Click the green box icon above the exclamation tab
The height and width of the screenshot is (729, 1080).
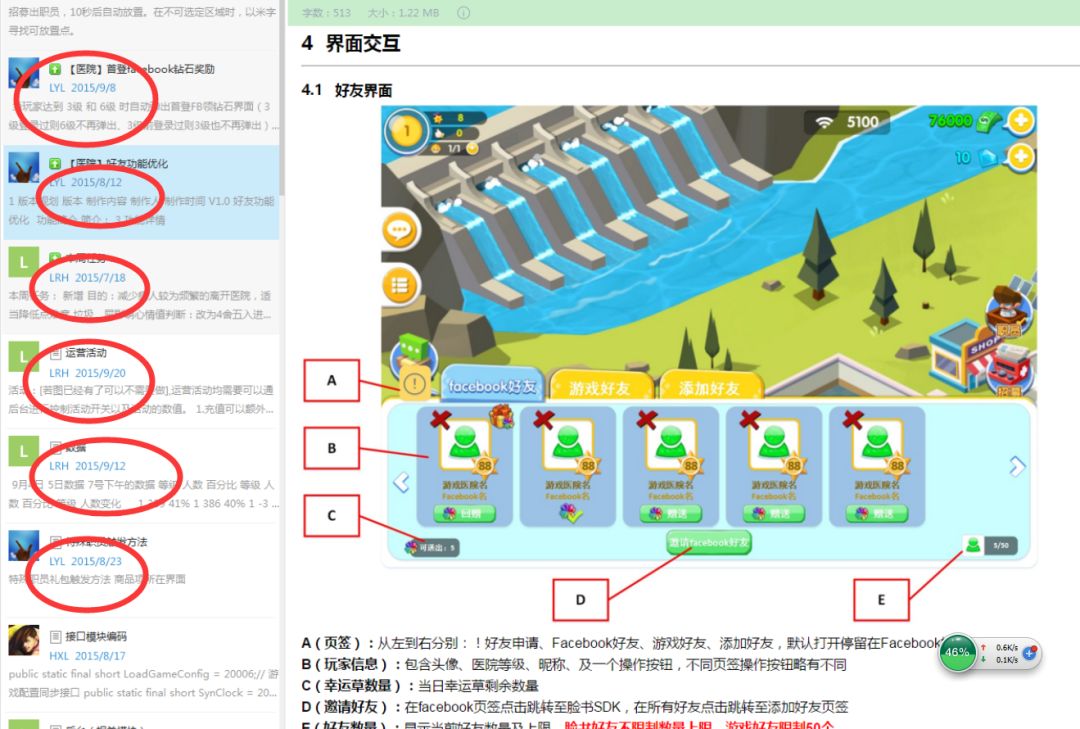415,349
